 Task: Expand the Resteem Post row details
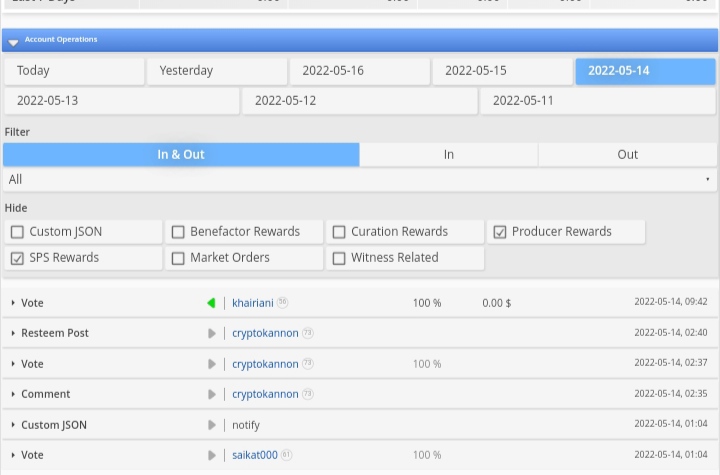tap(13, 333)
